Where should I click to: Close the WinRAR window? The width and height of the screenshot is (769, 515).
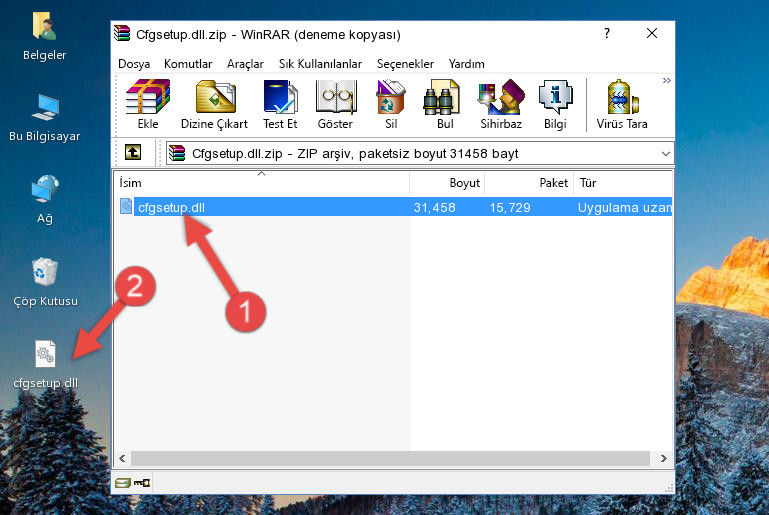652,33
